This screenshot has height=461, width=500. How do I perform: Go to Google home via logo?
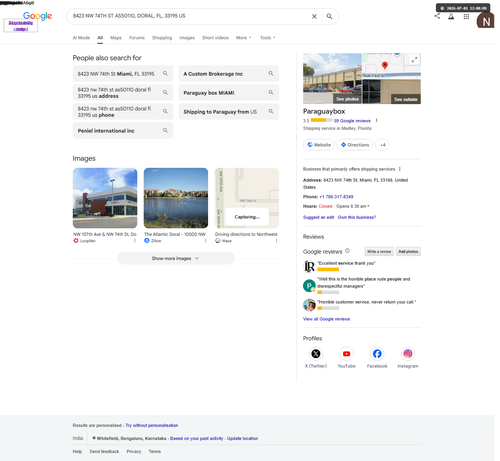click(x=37, y=16)
